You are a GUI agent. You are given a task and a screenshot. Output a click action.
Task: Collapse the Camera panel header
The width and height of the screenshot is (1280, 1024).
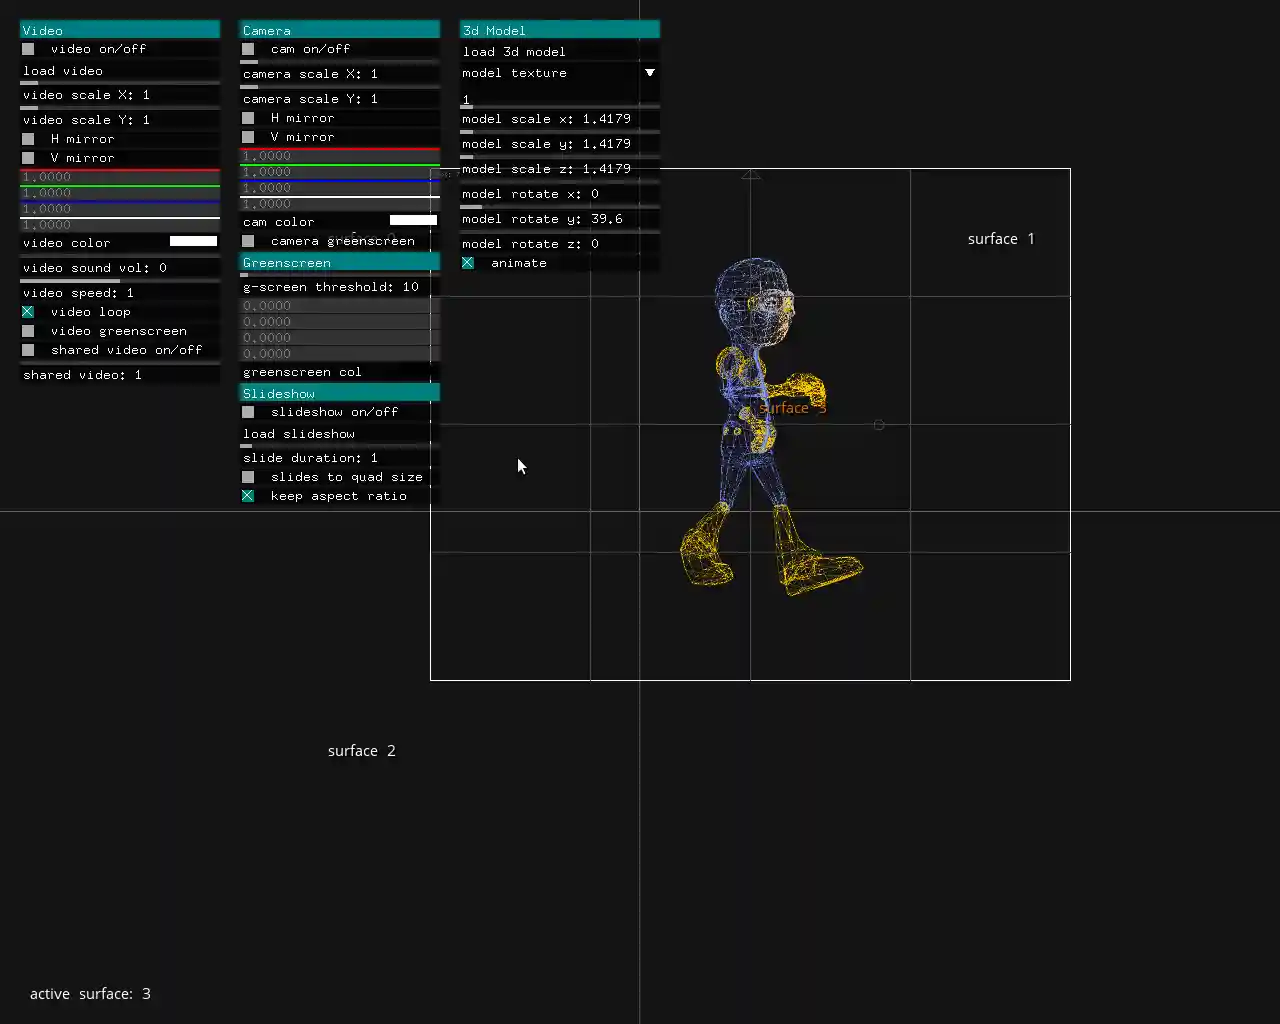(x=340, y=30)
